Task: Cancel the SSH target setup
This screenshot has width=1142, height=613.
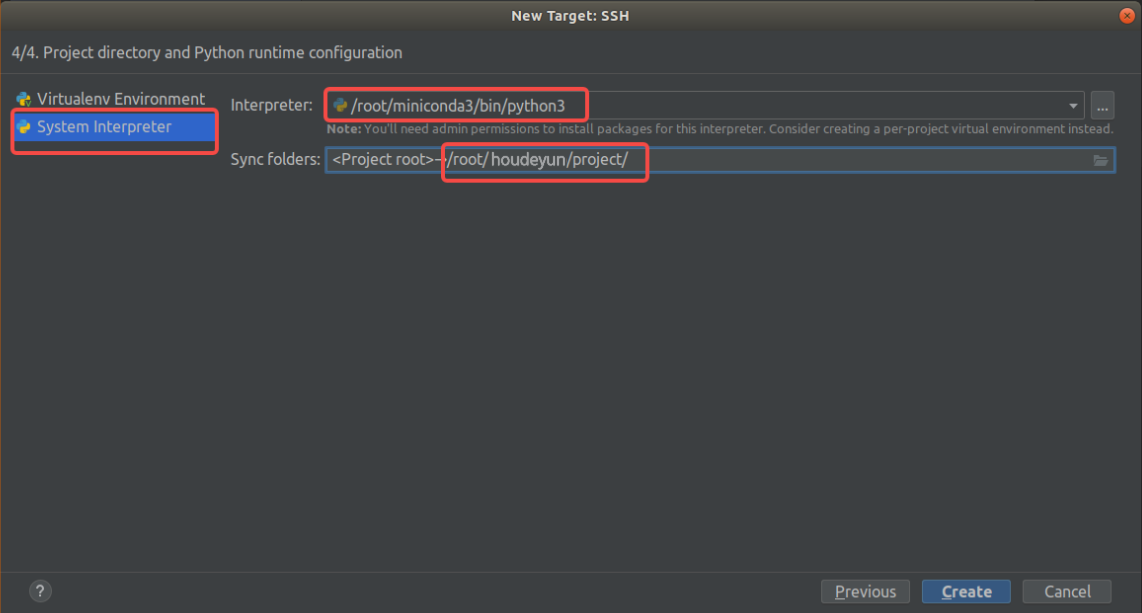Action: [x=1067, y=591]
